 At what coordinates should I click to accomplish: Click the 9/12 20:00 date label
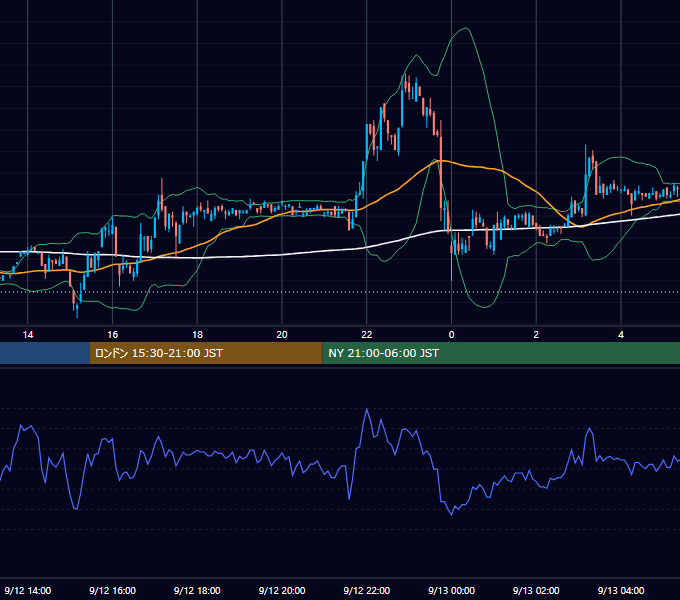[x=282, y=590]
